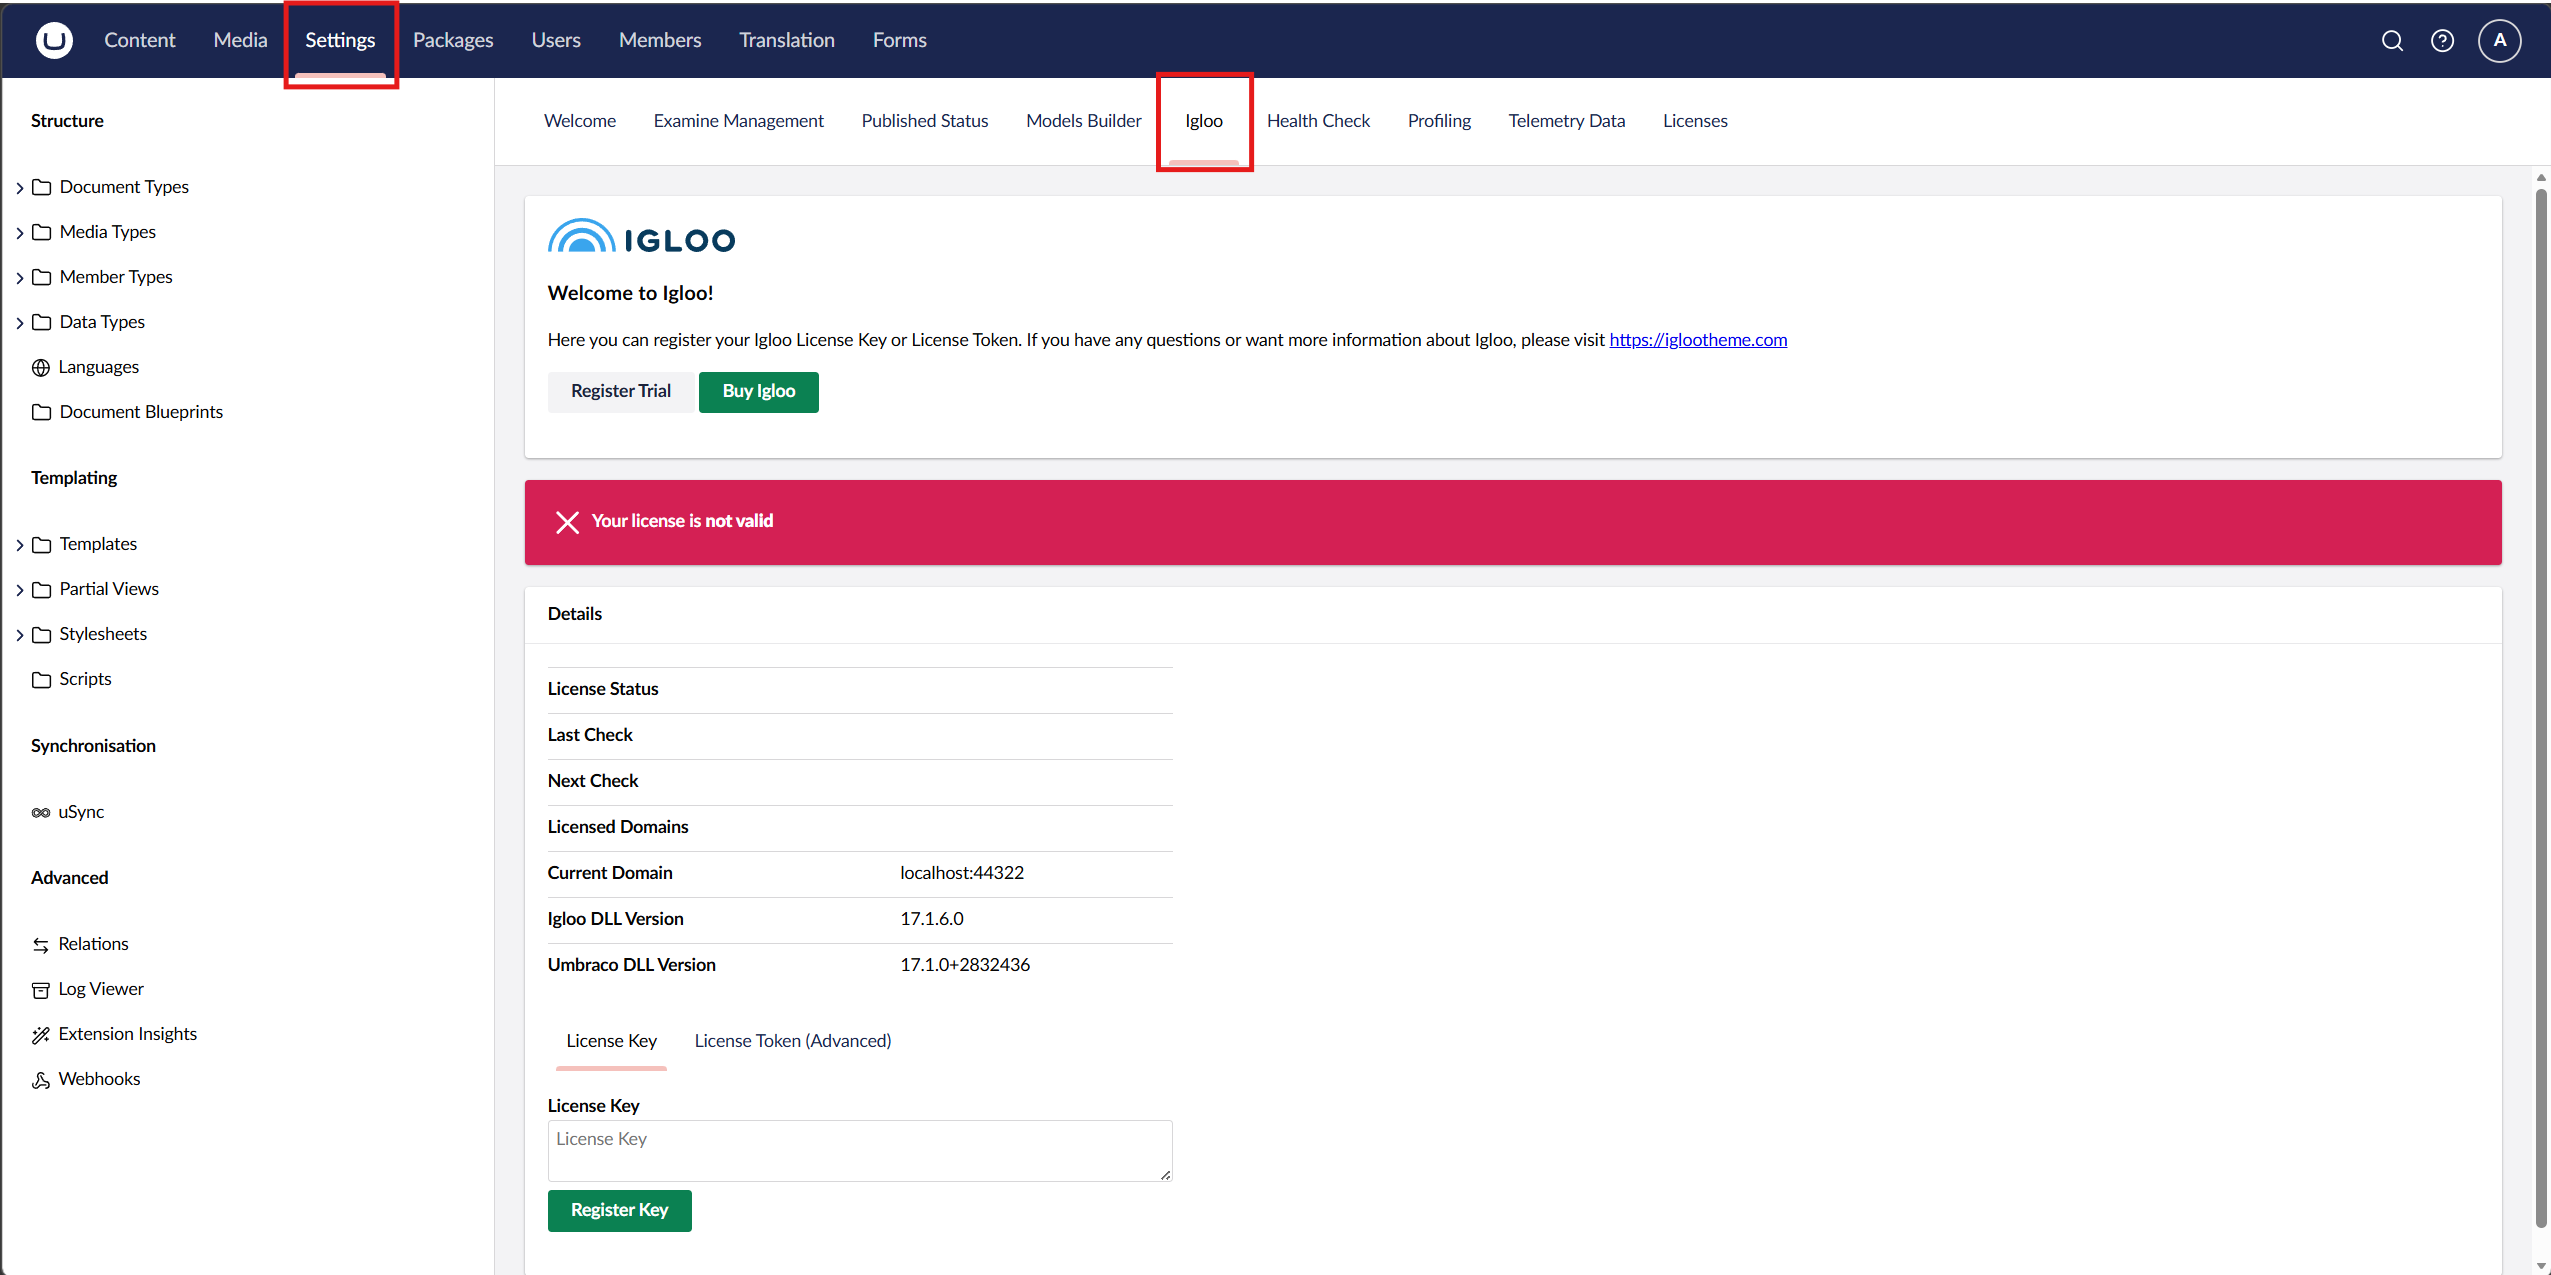
Task: Expand the Media Types tree node
Action: coord(19,232)
